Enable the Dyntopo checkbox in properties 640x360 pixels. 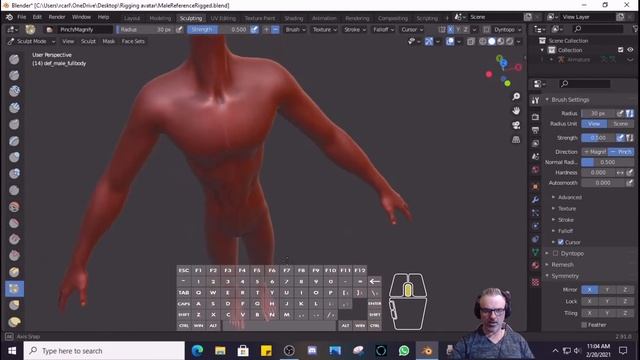555,253
